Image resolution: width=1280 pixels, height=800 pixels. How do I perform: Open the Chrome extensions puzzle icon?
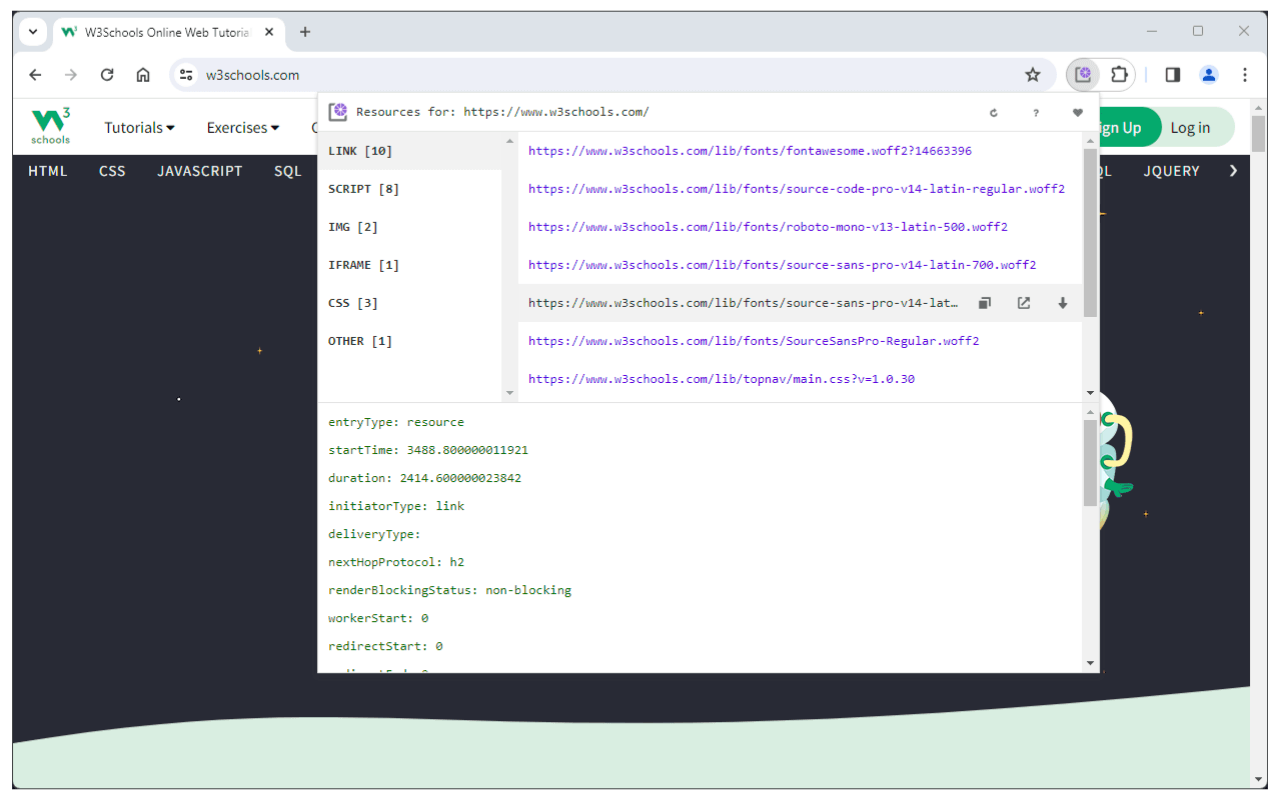coord(1119,75)
